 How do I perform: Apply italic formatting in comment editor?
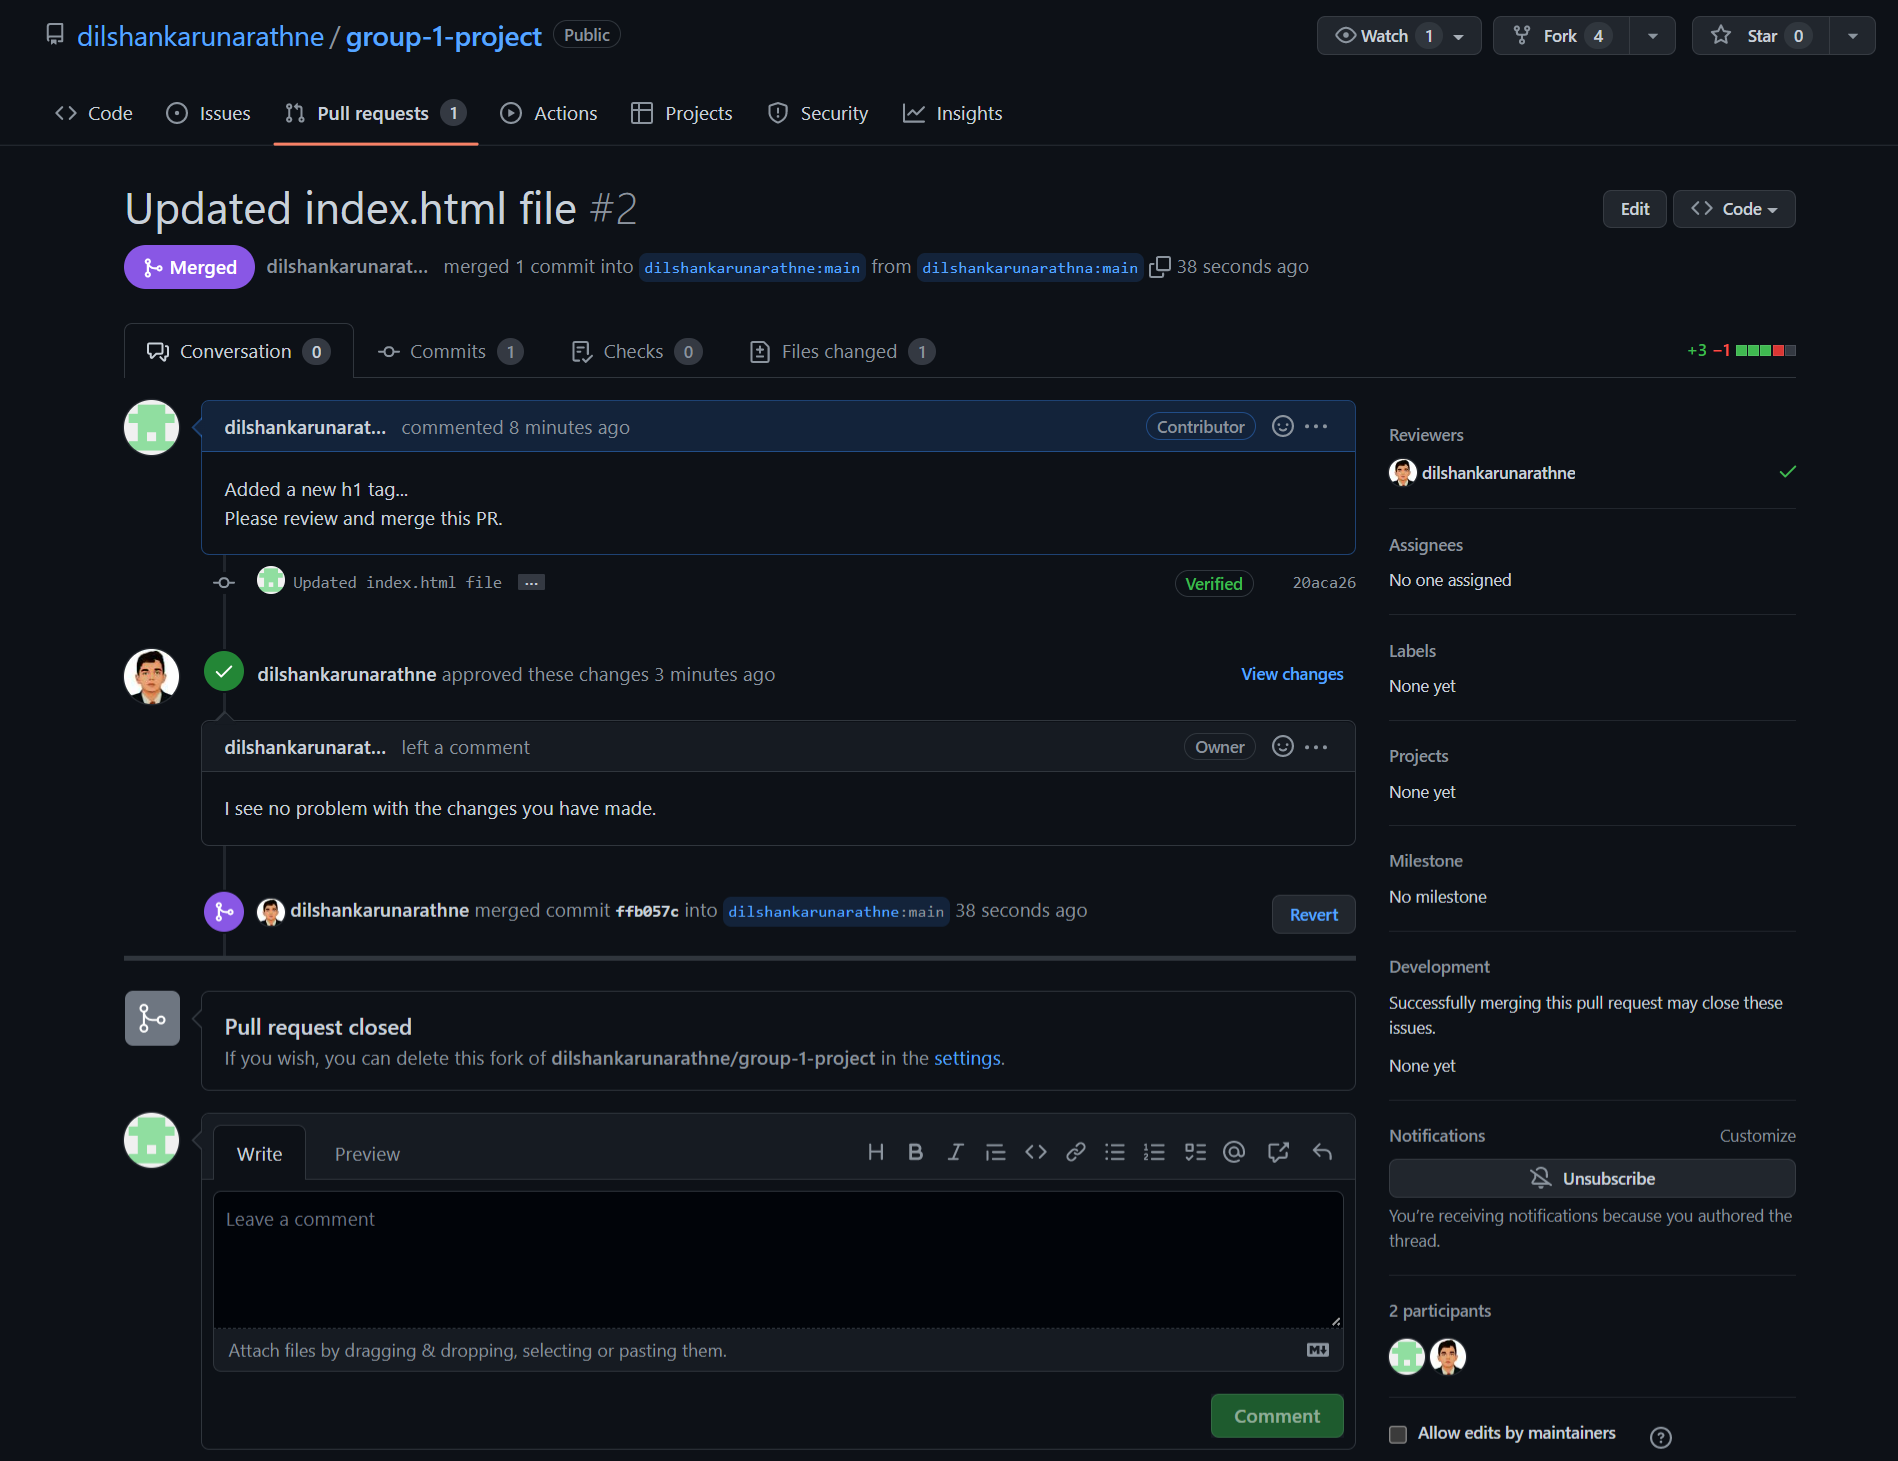(x=955, y=1152)
